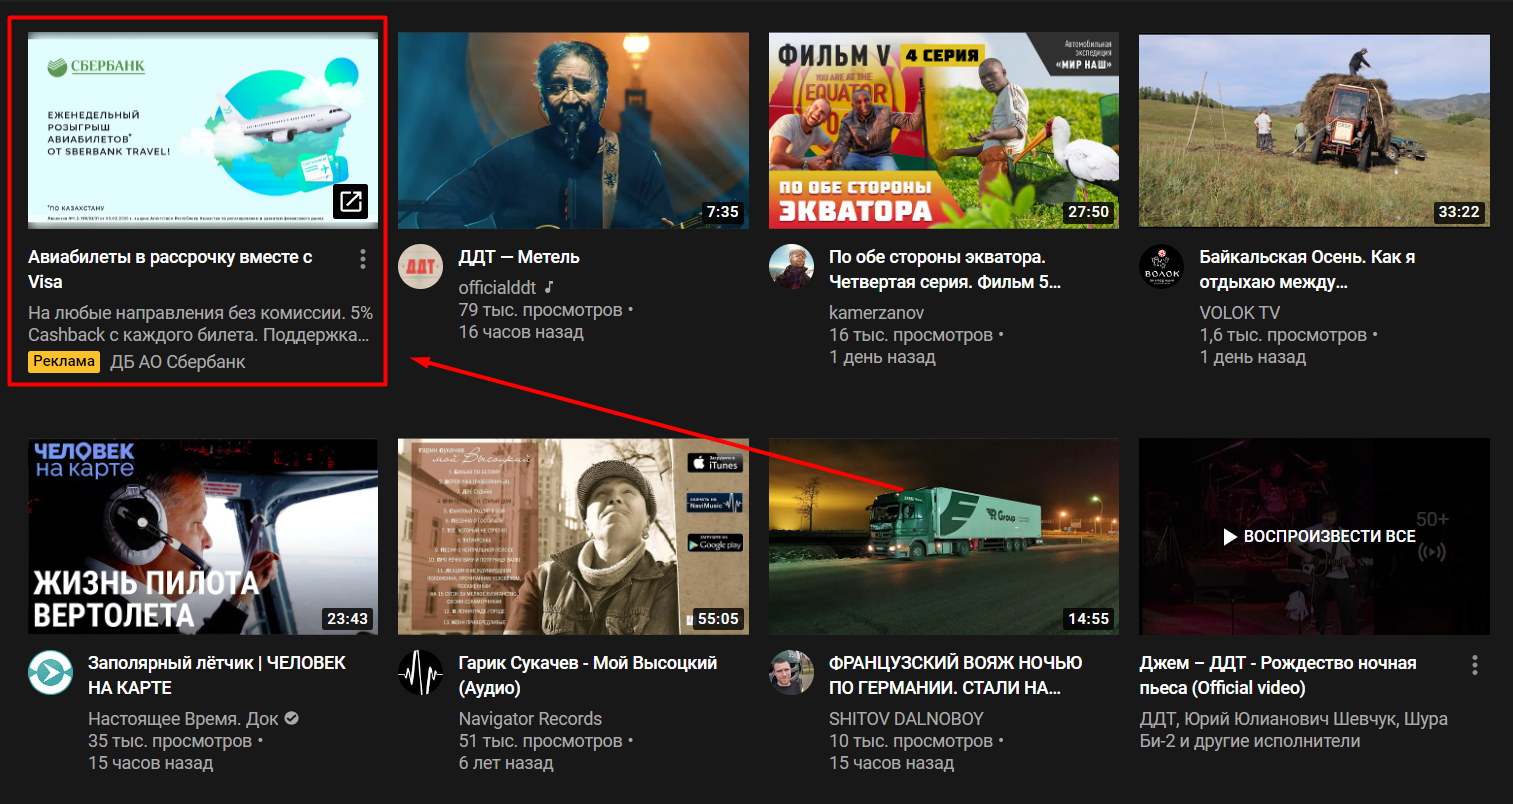Play the ДДТ — Метель video thumbnail

(573, 130)
